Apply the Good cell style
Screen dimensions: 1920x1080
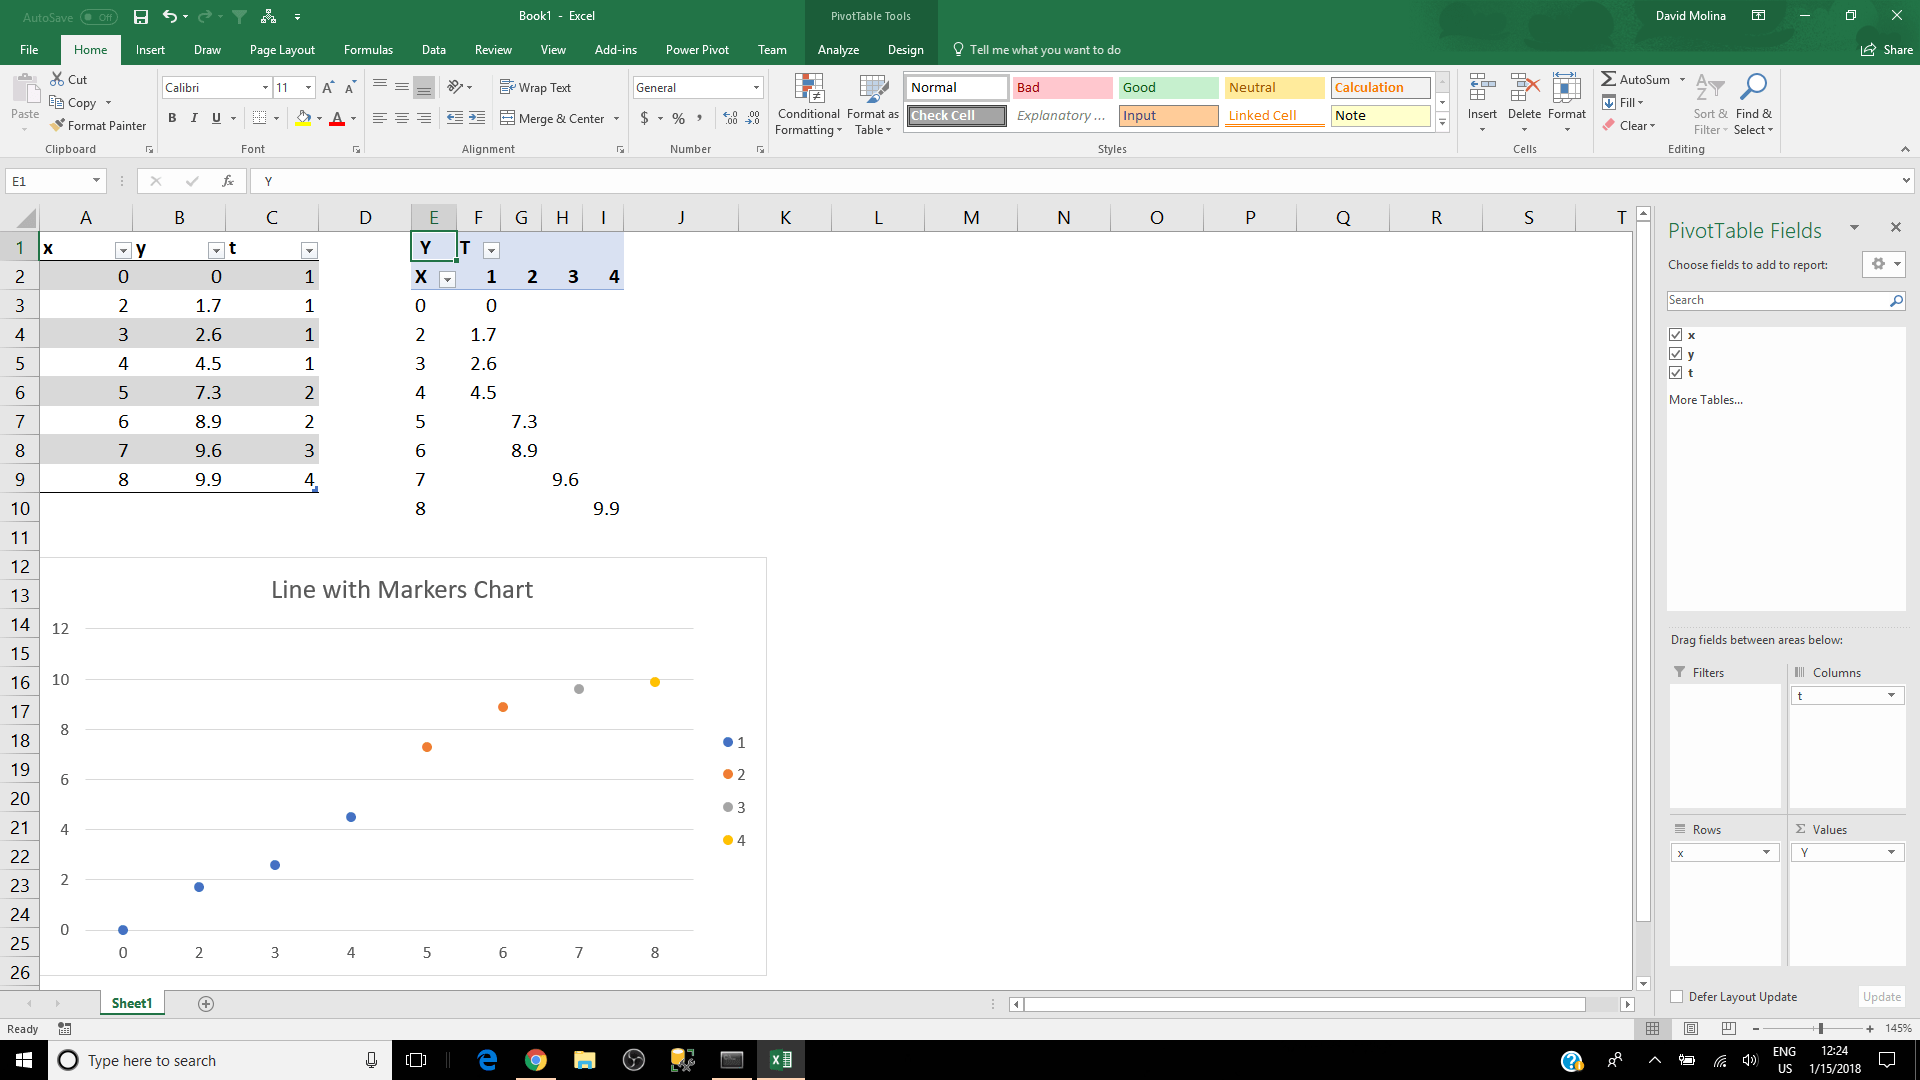tap(1167, 88)
